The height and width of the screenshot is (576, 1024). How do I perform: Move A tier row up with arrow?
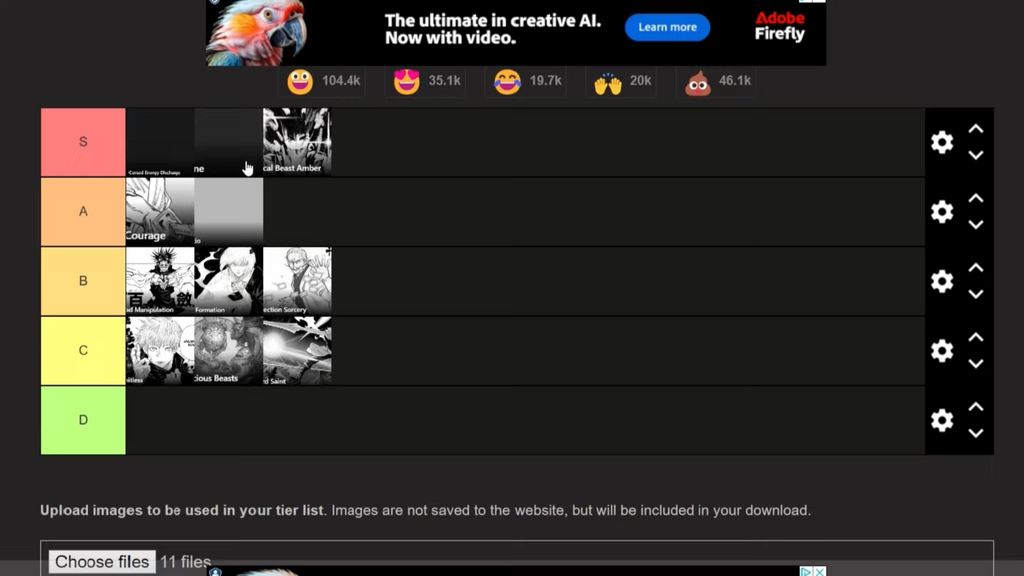coord(976,198)
